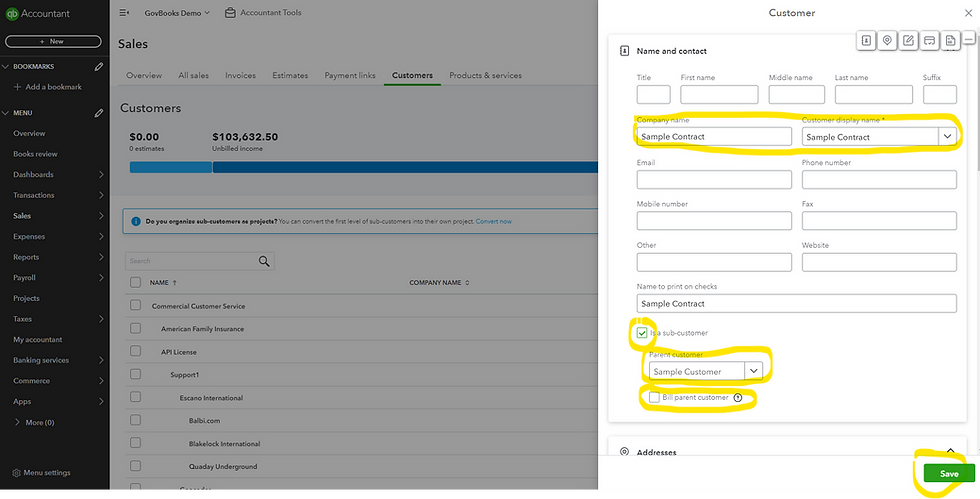Jump to Notes section edit icon
Image resolution: width=980 pixels, height=499 pixels.
coord(908,41)
